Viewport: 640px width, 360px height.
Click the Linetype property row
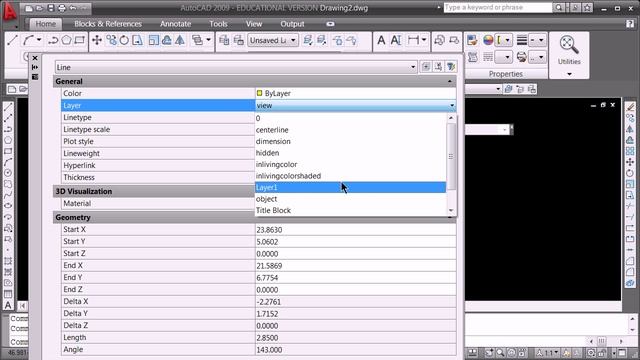click(158, 118)
